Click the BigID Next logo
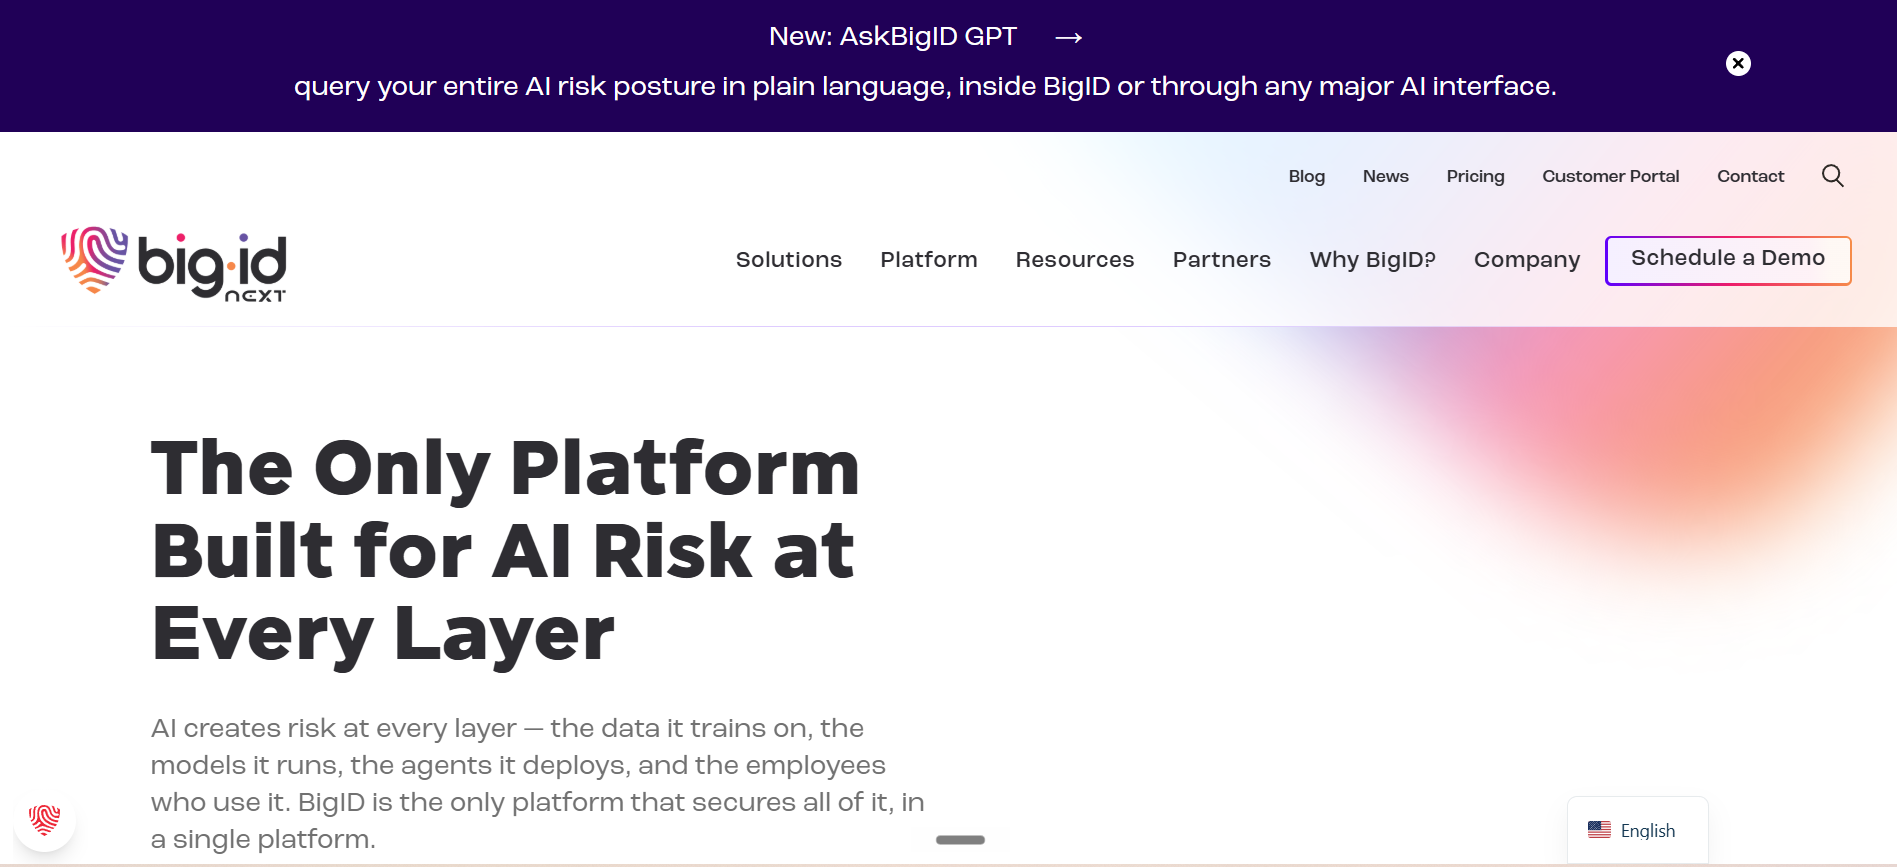The image size is (1897, 867). pyautogui.click(x=174, y=265)
